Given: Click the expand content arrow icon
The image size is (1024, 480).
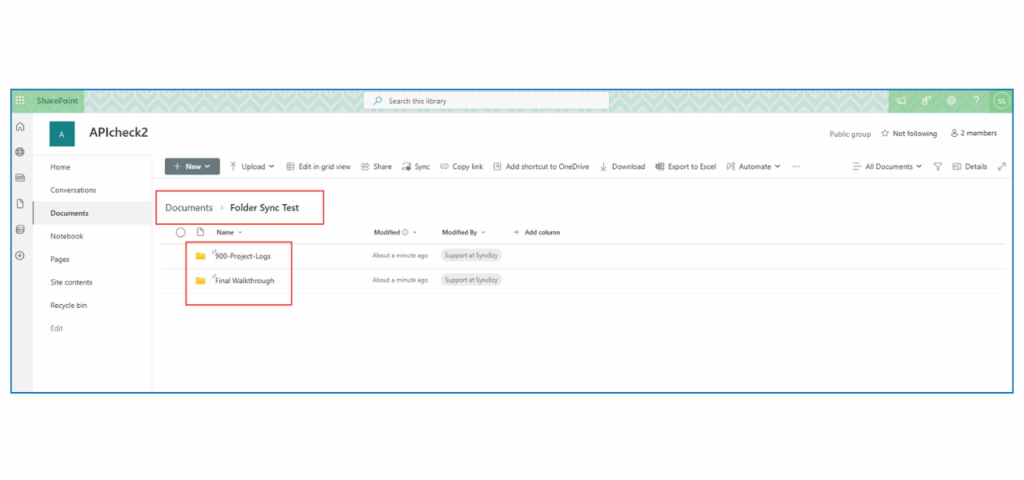Looking at the screenshot, I should pyautogui.click(x=1002, y=167).
